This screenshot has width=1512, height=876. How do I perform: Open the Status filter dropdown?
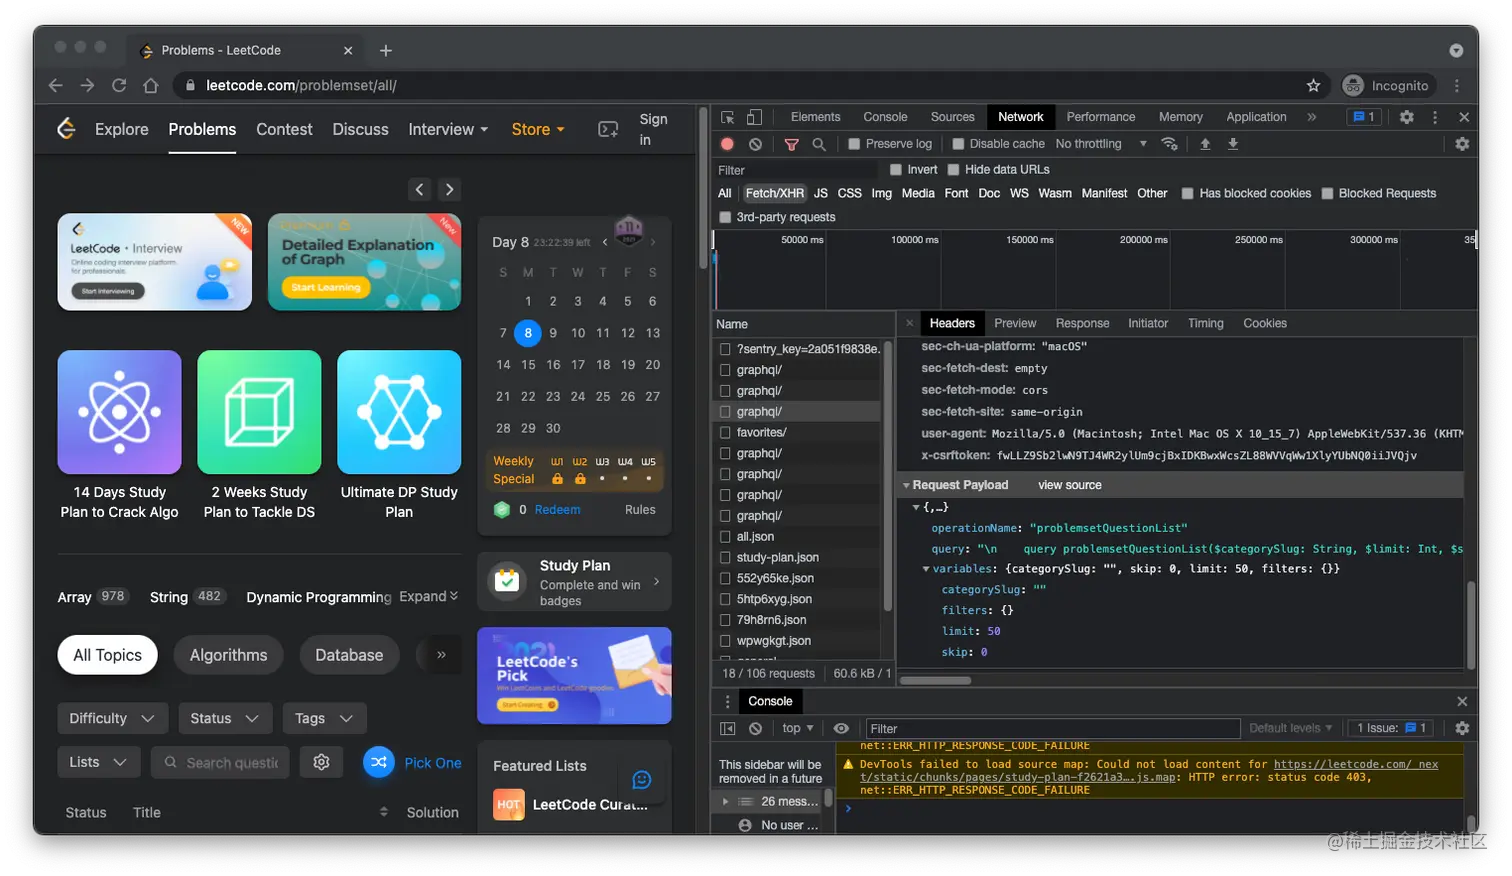(224, 718)
